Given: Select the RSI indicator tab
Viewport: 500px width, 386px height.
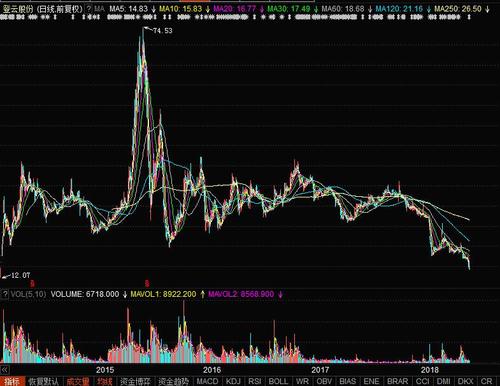Looking at the screenshot, I should coord(255,381).
